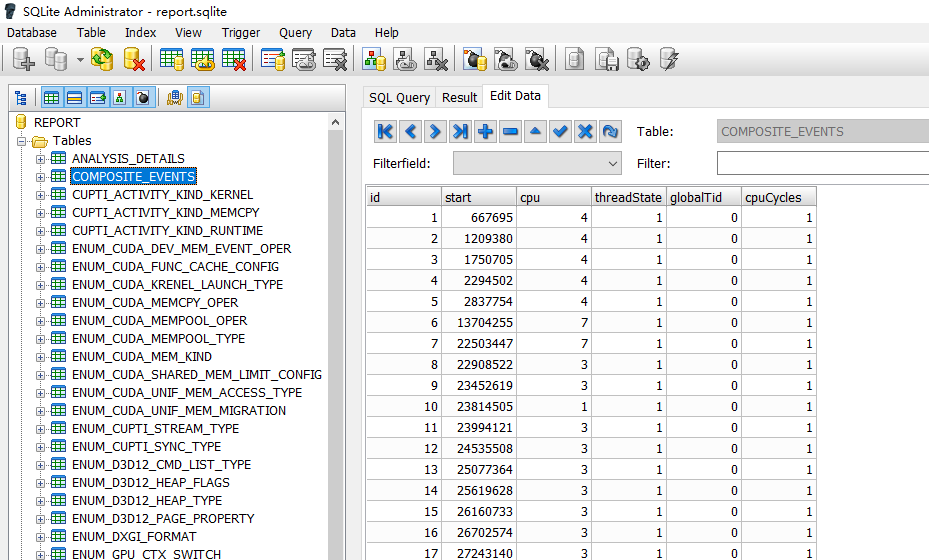
Task: Post edit with the checkmark button
Action: coord(560,131)
